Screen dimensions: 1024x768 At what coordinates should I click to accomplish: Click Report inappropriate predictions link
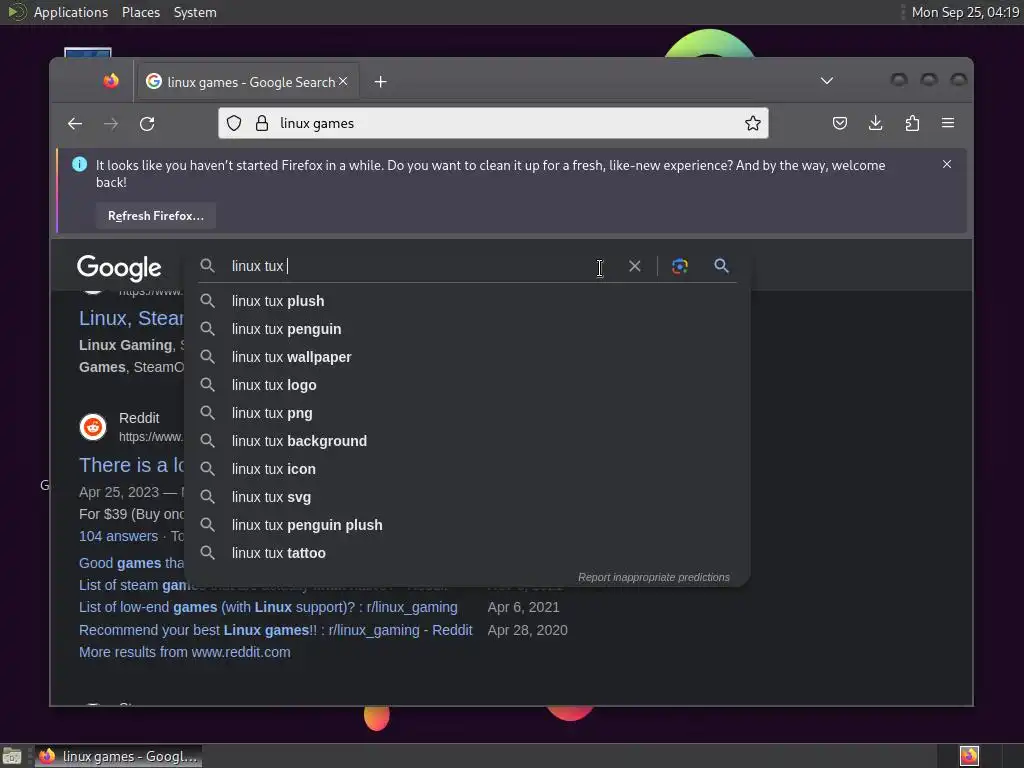654,577
